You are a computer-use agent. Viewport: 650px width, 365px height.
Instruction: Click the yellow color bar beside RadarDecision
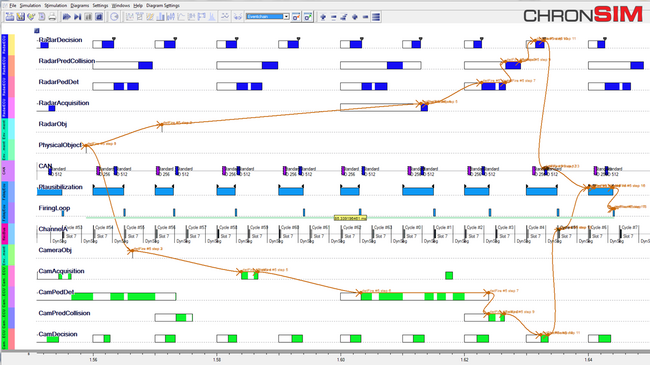pyautogui.click(x=12, y=44)
